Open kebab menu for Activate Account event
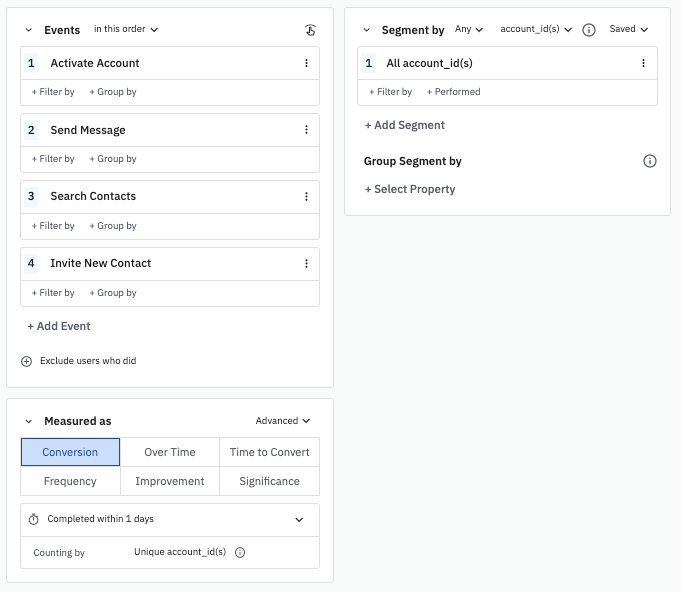This screenshot has height=592, width=681. pos(306,63)
